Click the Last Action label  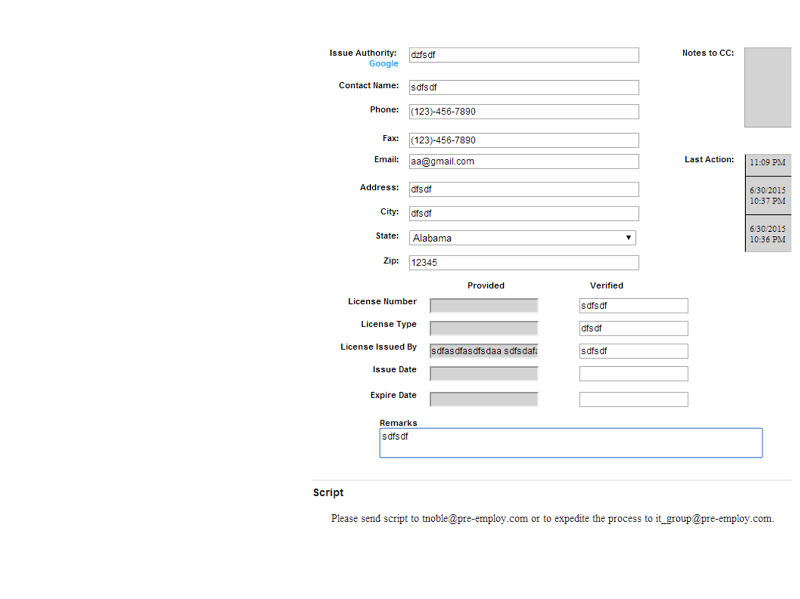coord(709,160)
